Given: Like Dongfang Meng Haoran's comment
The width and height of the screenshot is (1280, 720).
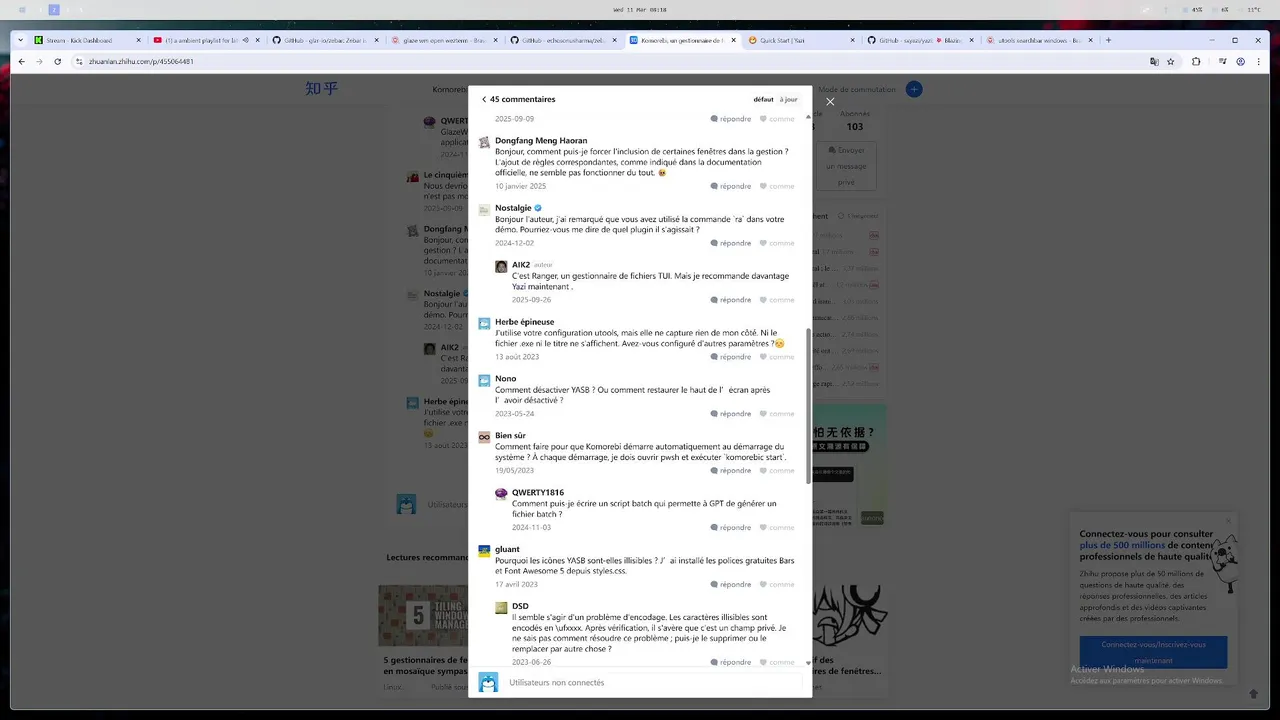Looking at the screenshot, I should (x=777, y=186).
